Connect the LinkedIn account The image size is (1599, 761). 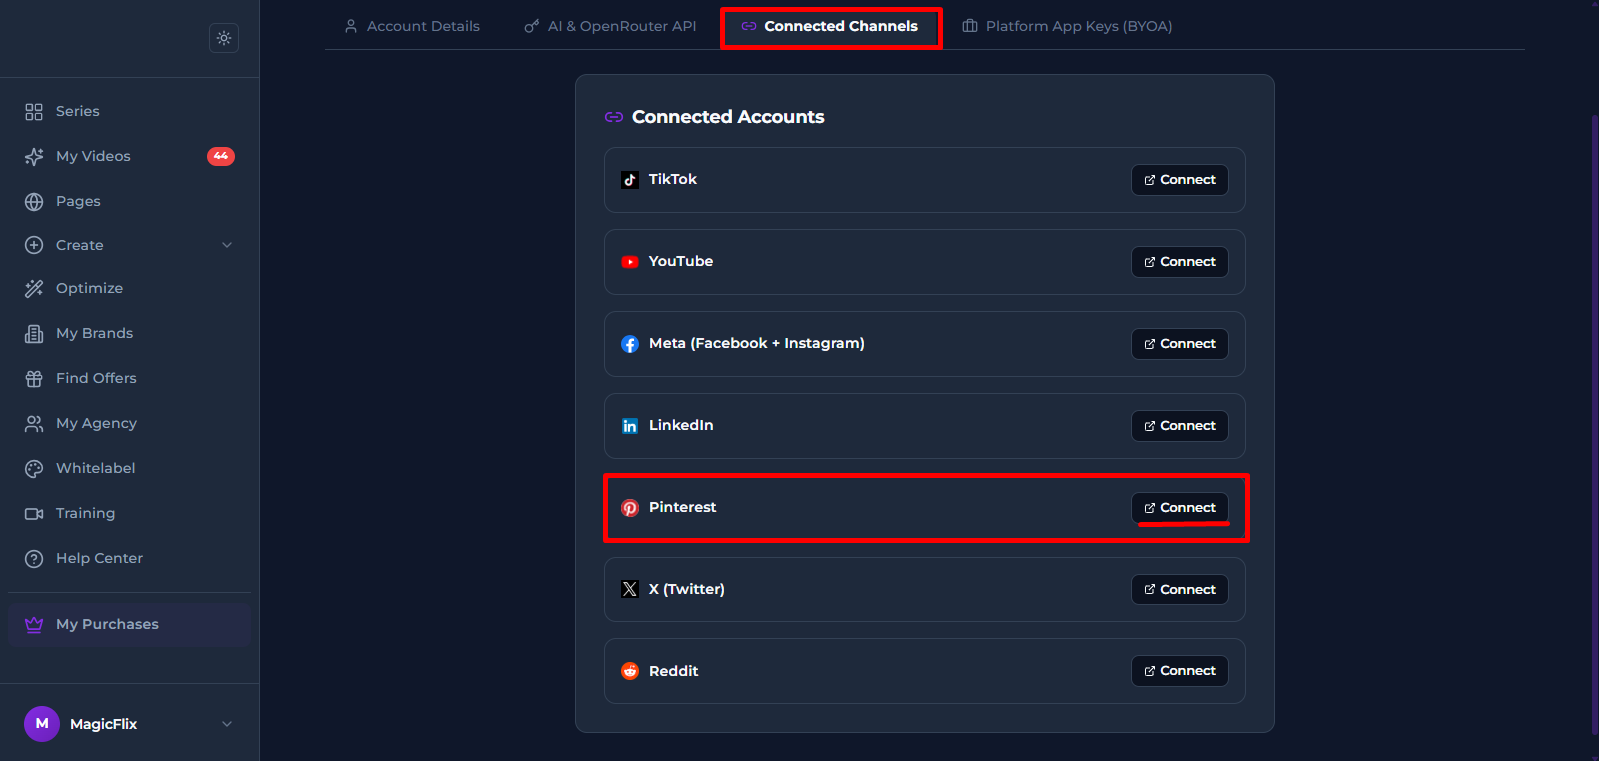click(x=1180, y=426)
